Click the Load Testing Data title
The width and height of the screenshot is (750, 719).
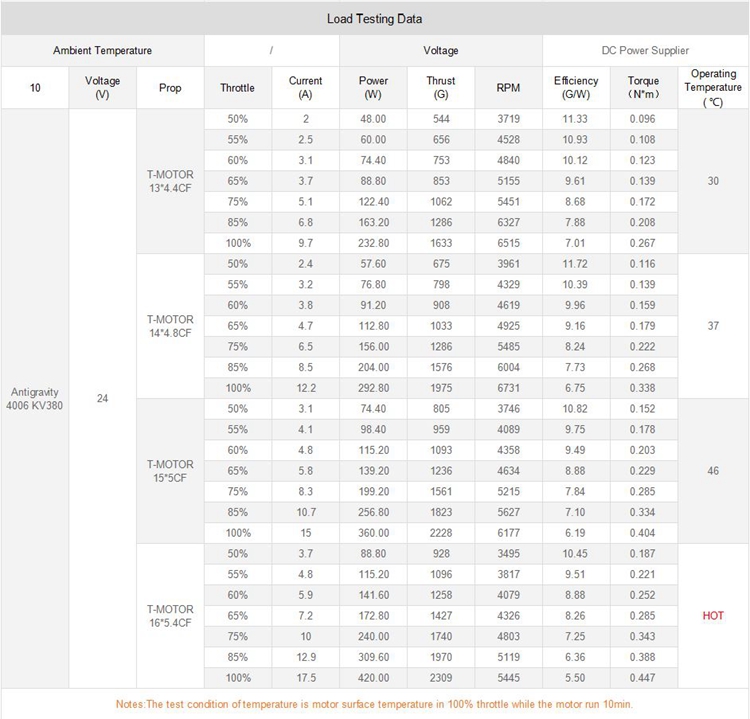(374, 18)
